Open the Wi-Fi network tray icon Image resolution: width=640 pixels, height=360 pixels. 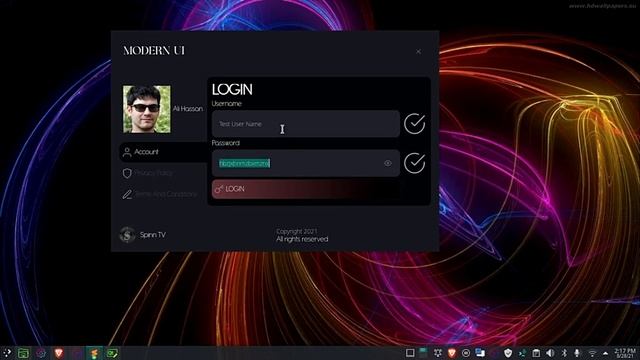(x=592, y=353)
